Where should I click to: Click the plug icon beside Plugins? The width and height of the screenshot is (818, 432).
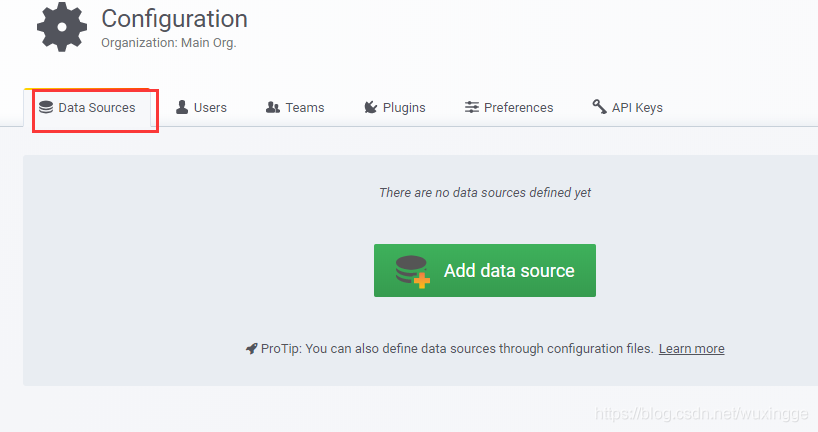[371, 107]
